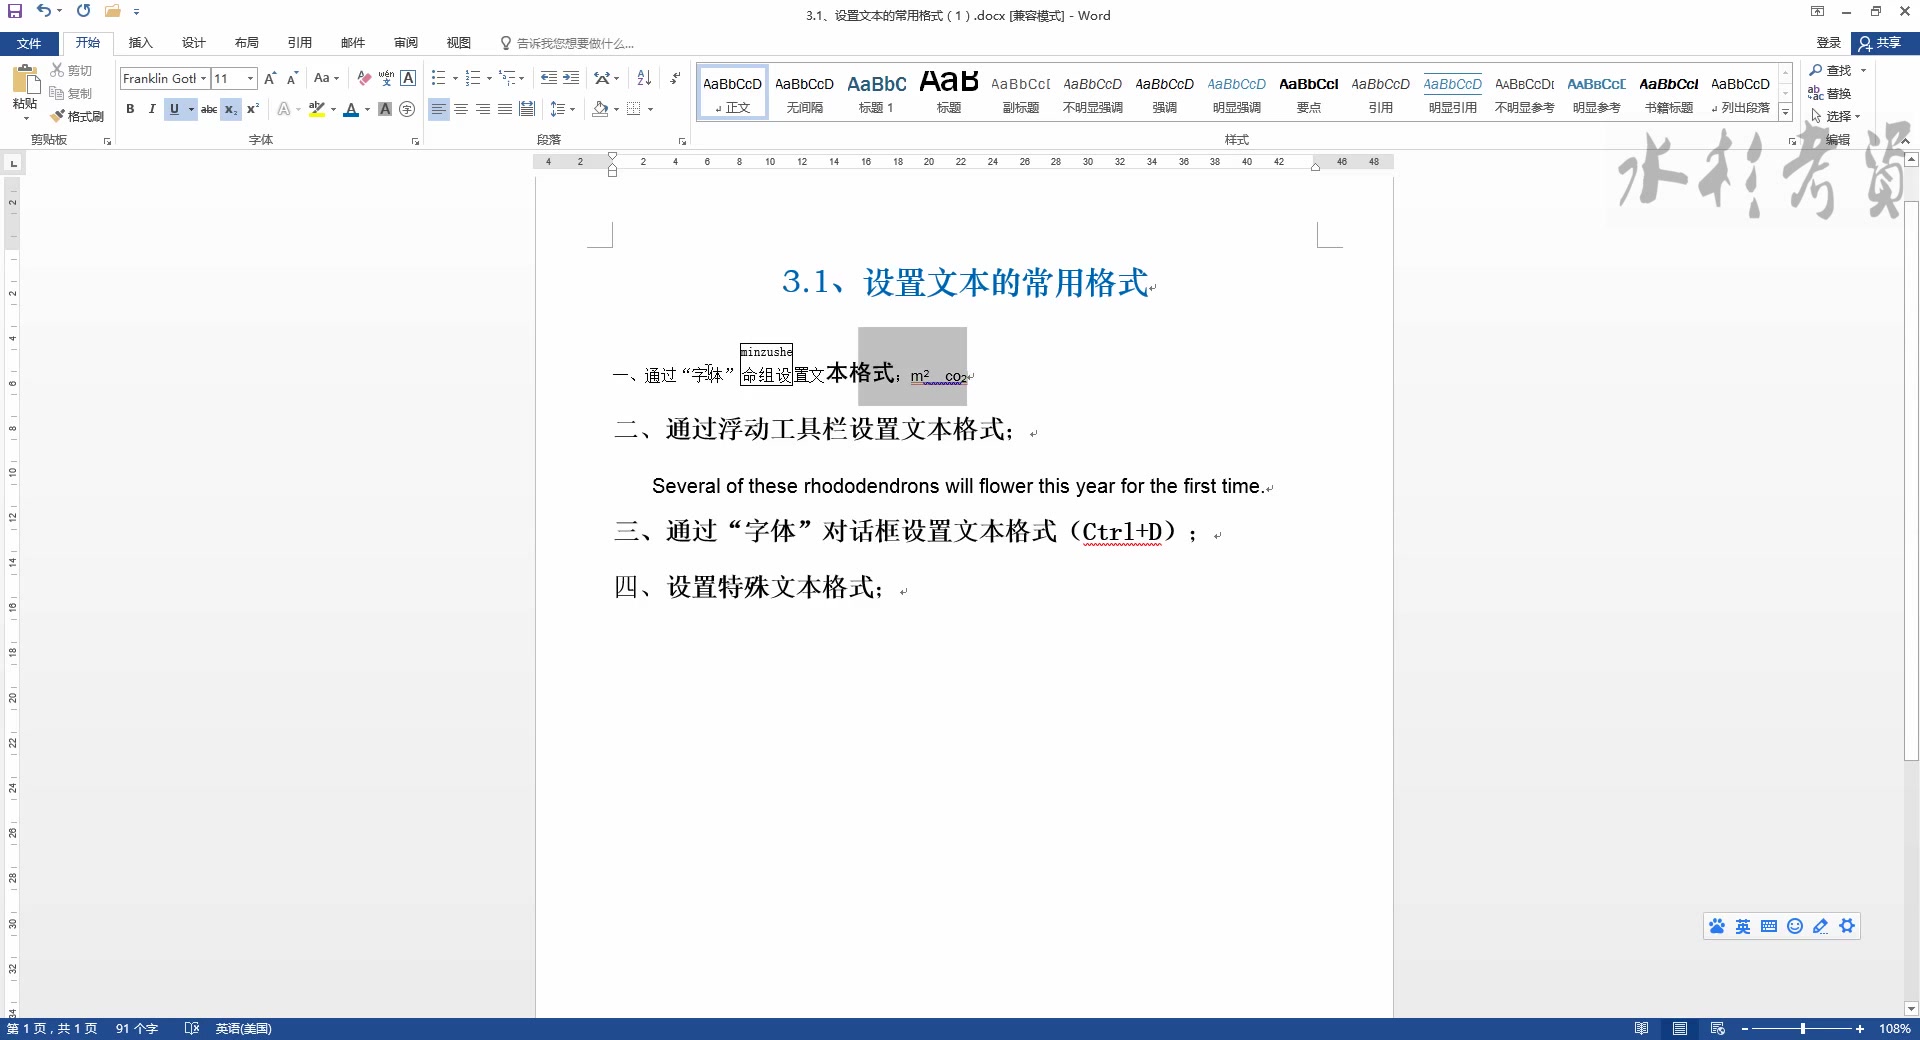Select the clear all formatting icon
The height and width of the screenshot is (1040, 1920).
363,78
